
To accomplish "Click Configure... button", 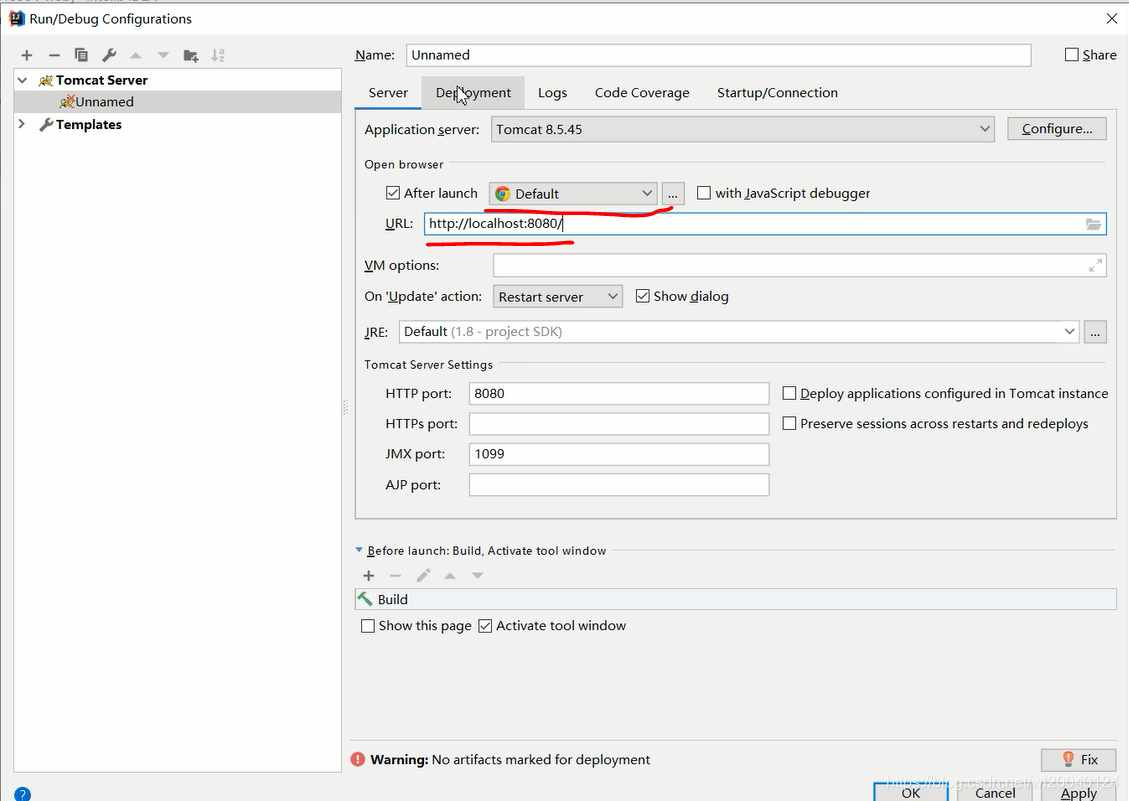I will pos(1056,129).
